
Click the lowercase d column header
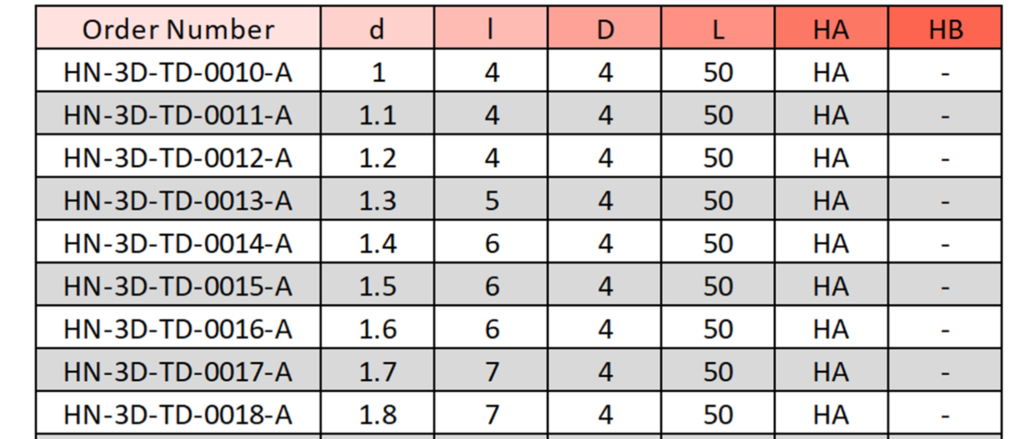pos(377,27)
